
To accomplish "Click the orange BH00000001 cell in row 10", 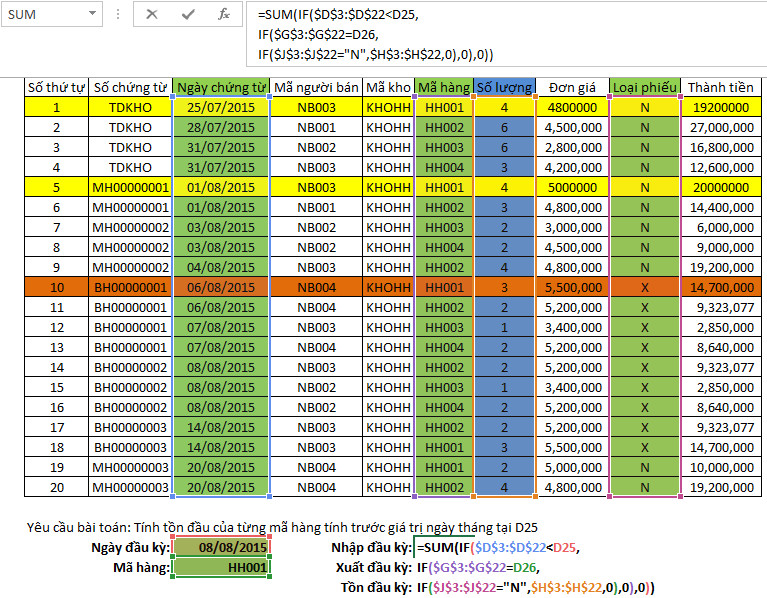I will tap(130, 287).
